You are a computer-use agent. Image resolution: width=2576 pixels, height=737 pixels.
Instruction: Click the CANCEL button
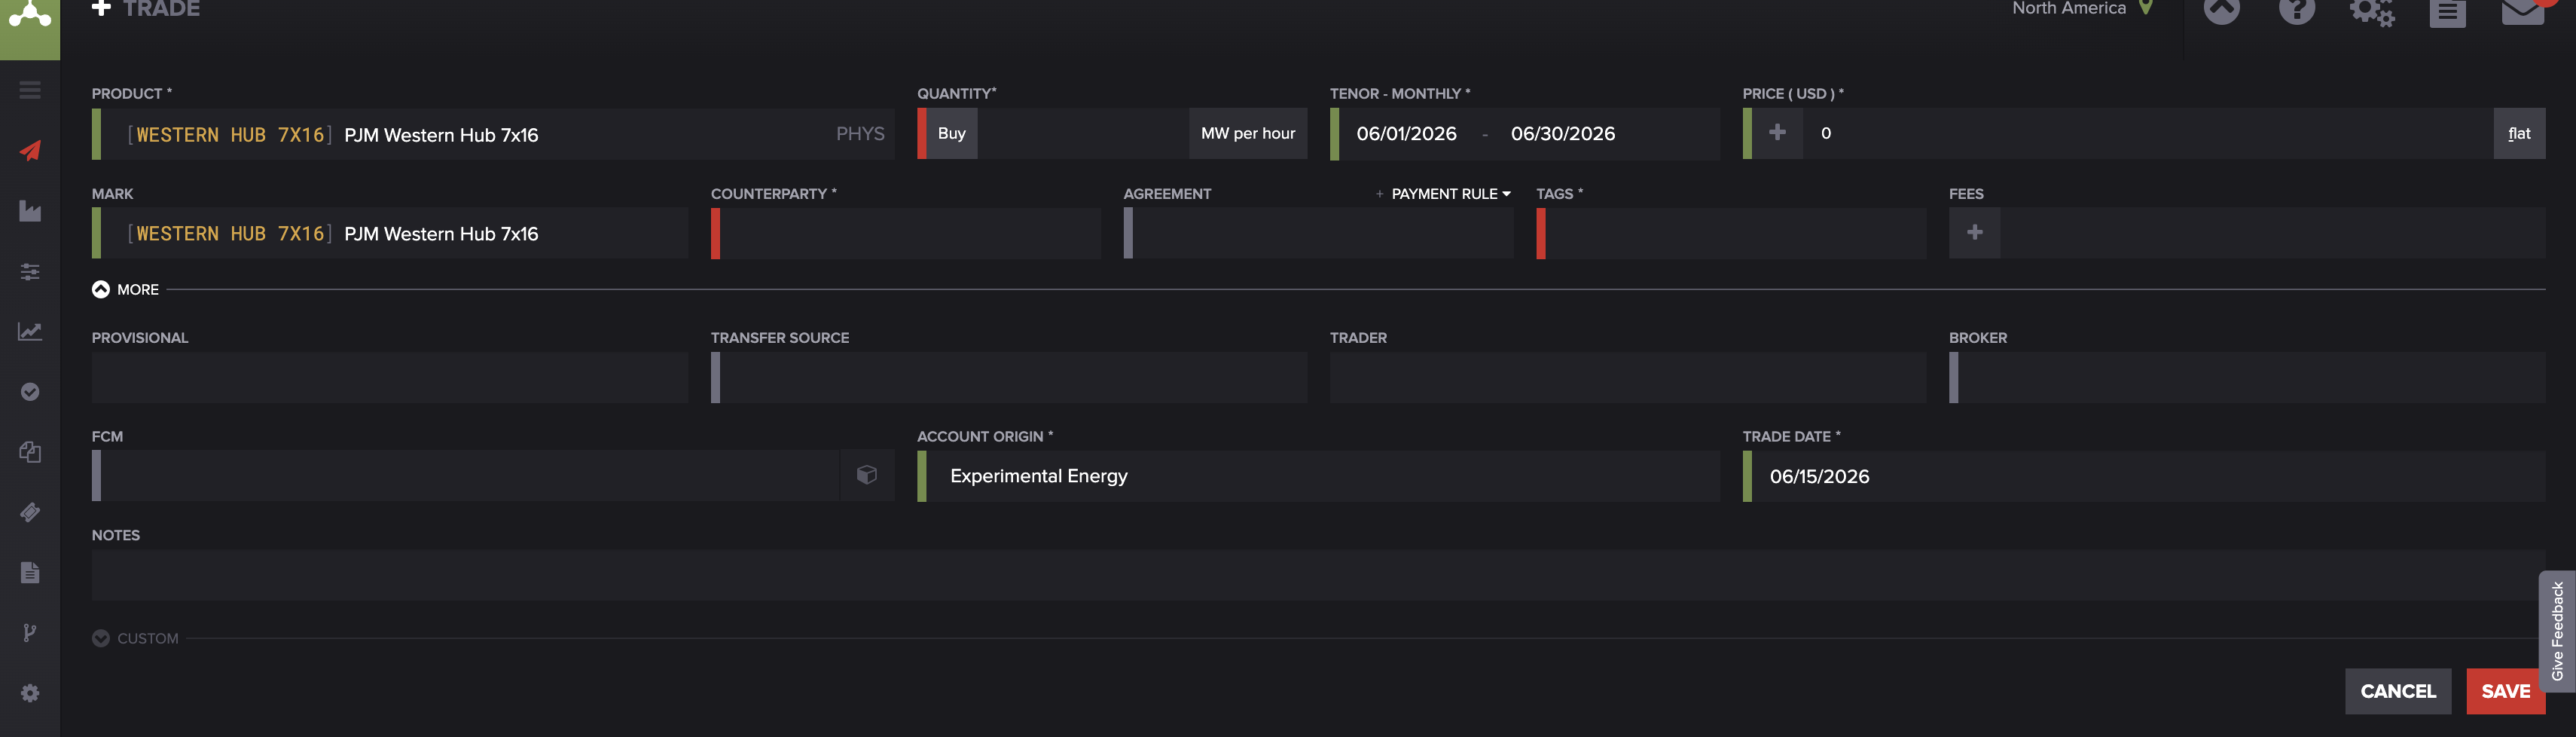[x=2398, y=691]
